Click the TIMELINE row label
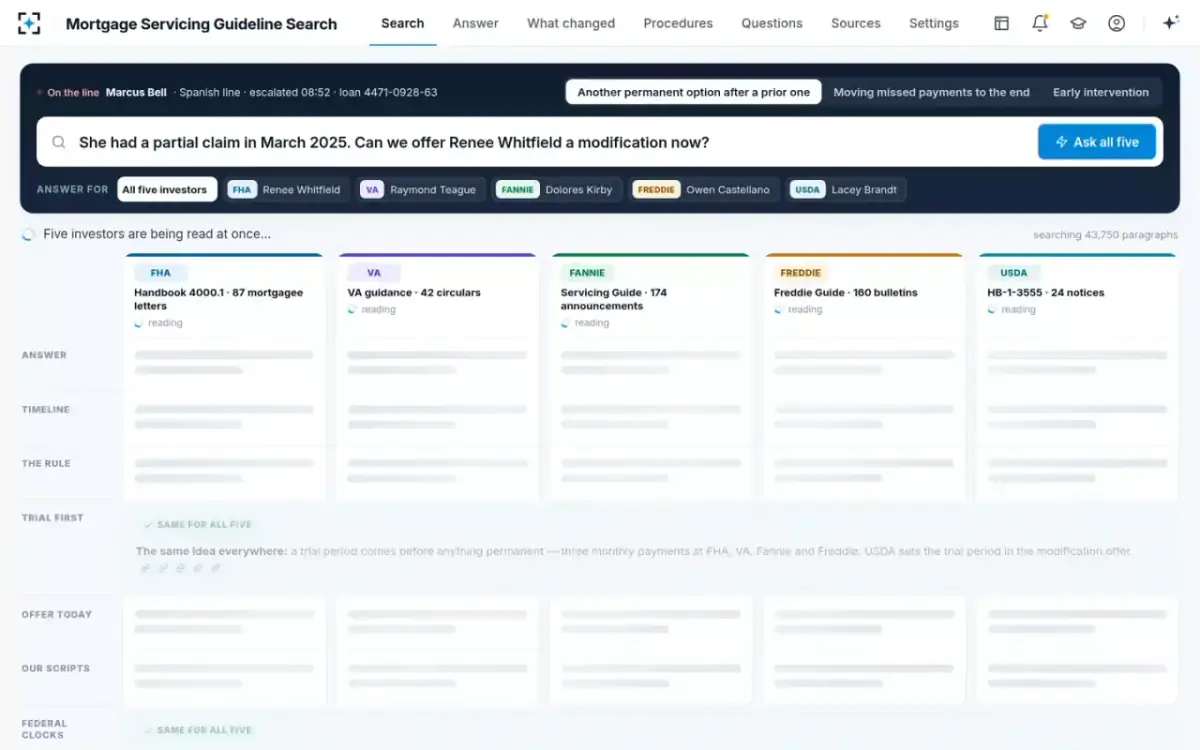Viewport: 1200px width, 750px height. [46, 410]
